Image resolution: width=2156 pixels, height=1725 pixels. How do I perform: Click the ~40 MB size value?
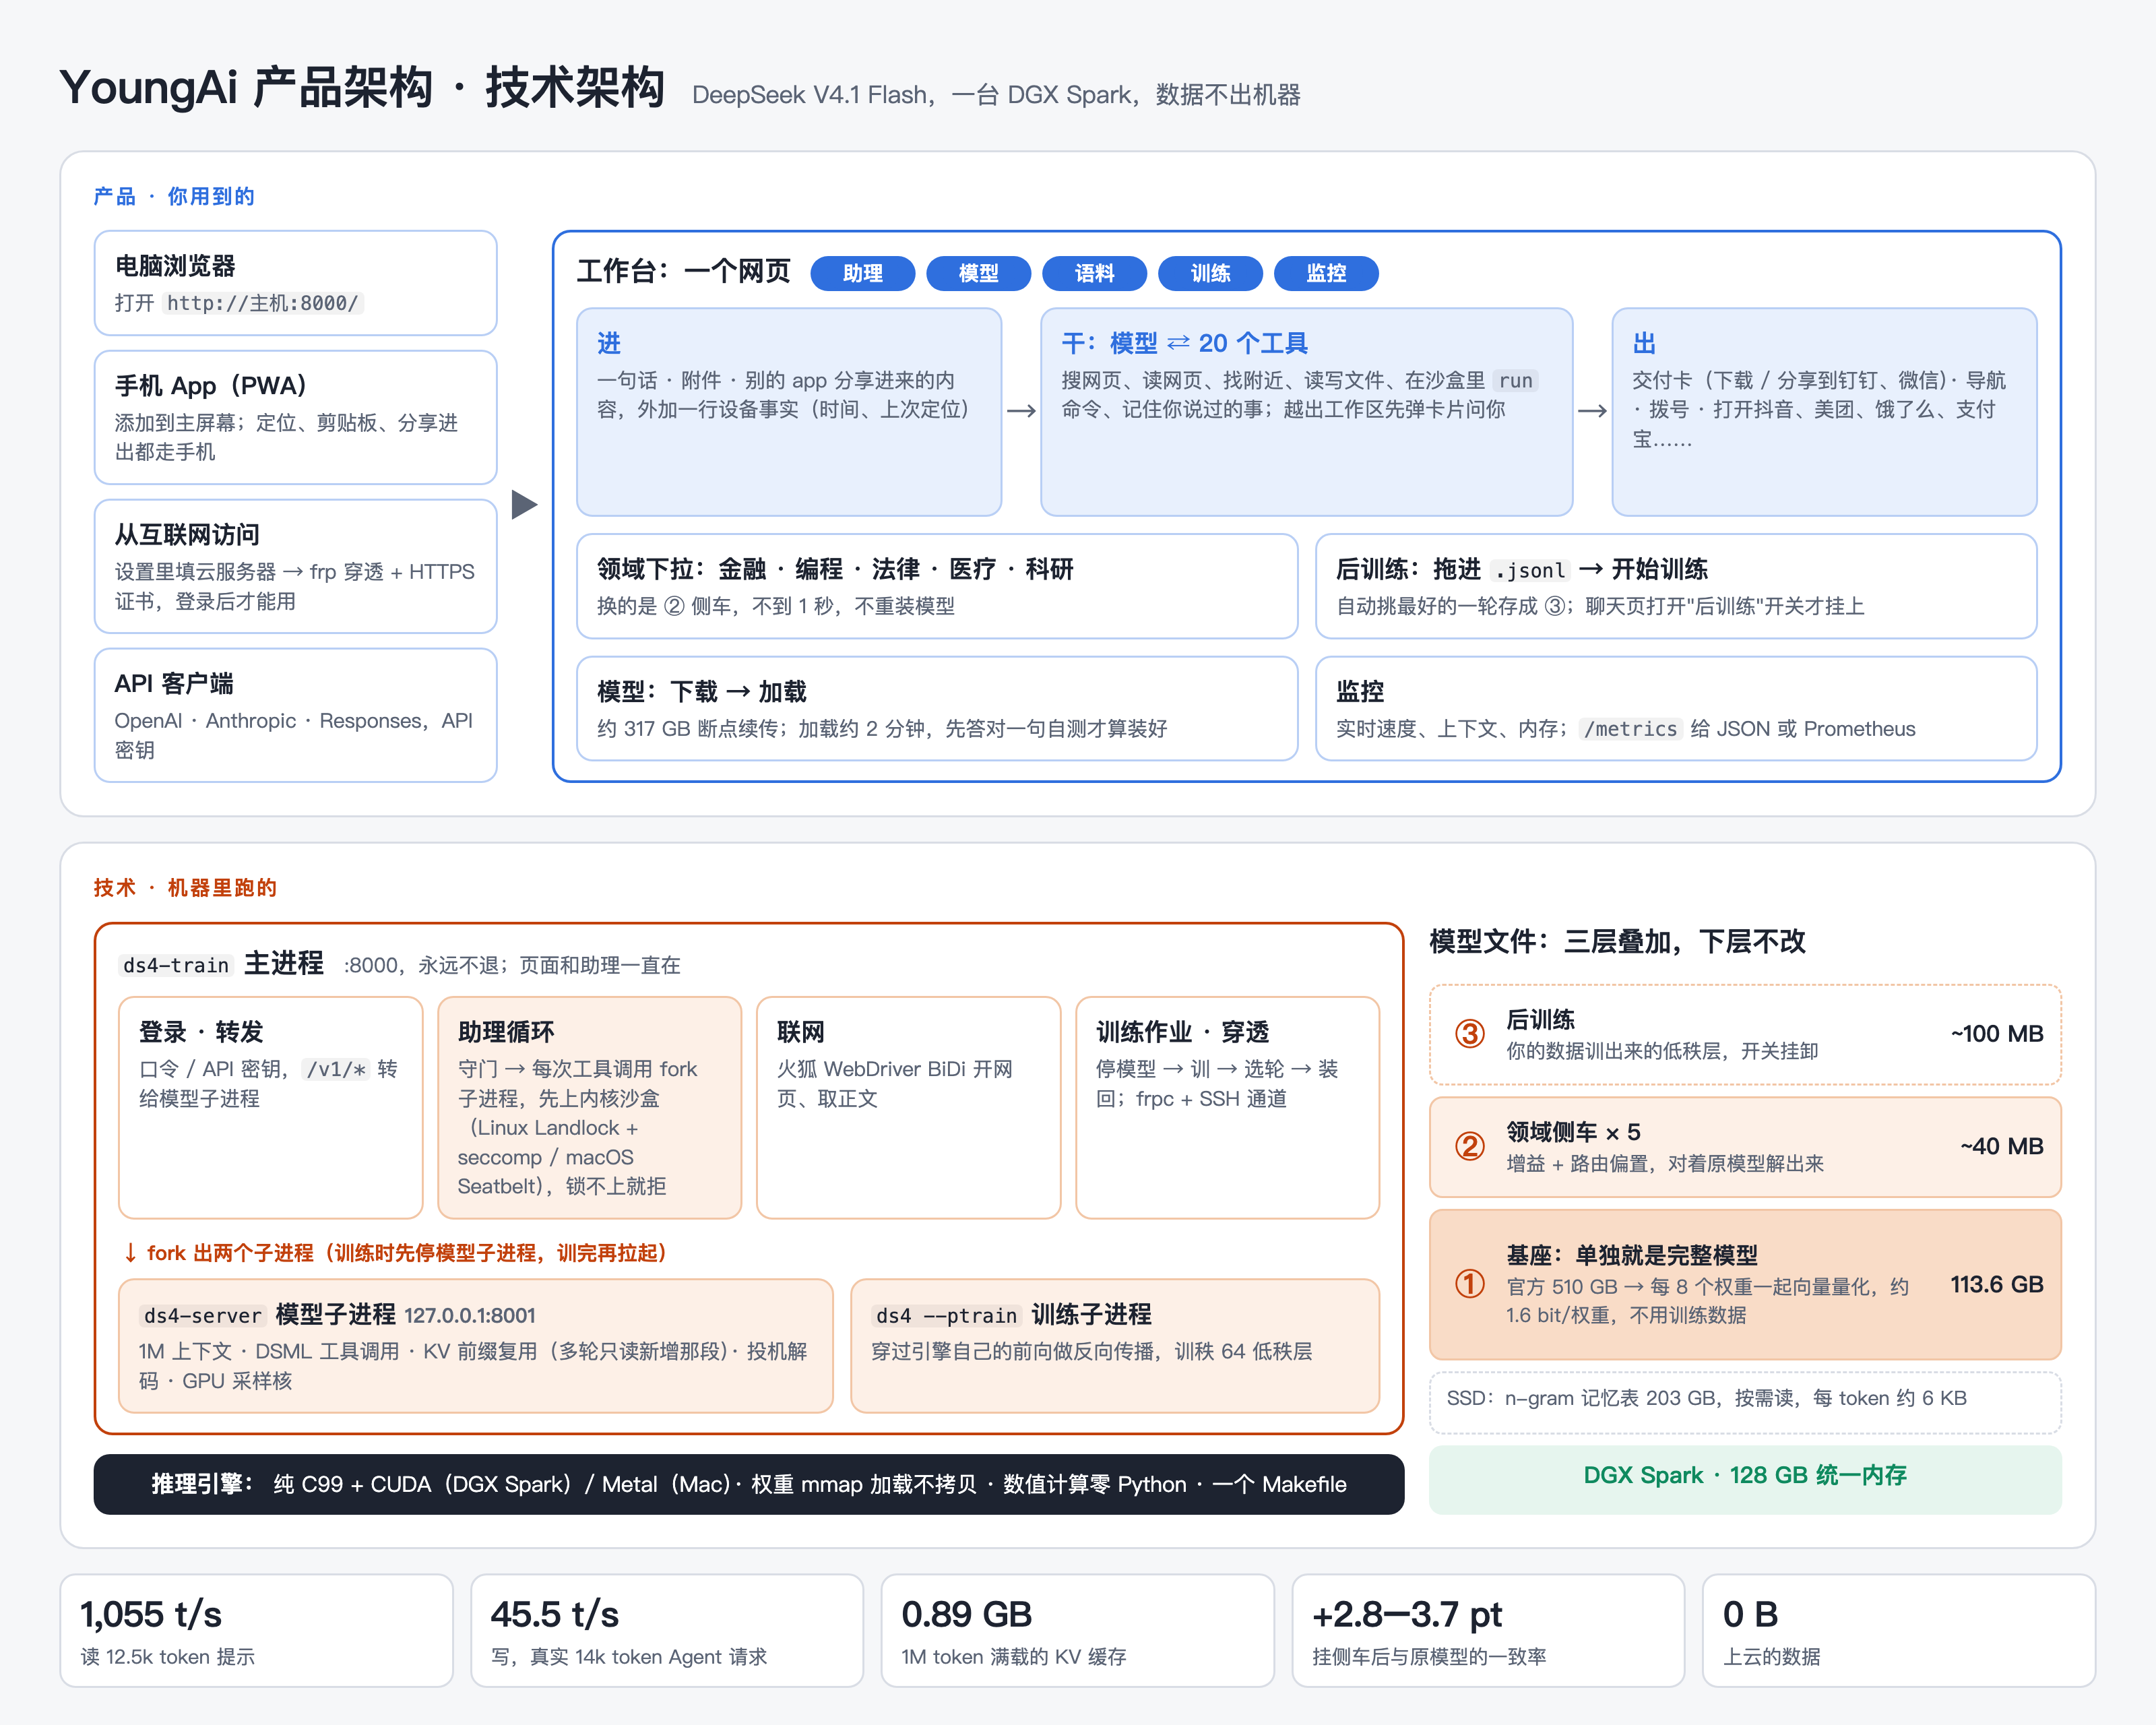point(2002,1146)
